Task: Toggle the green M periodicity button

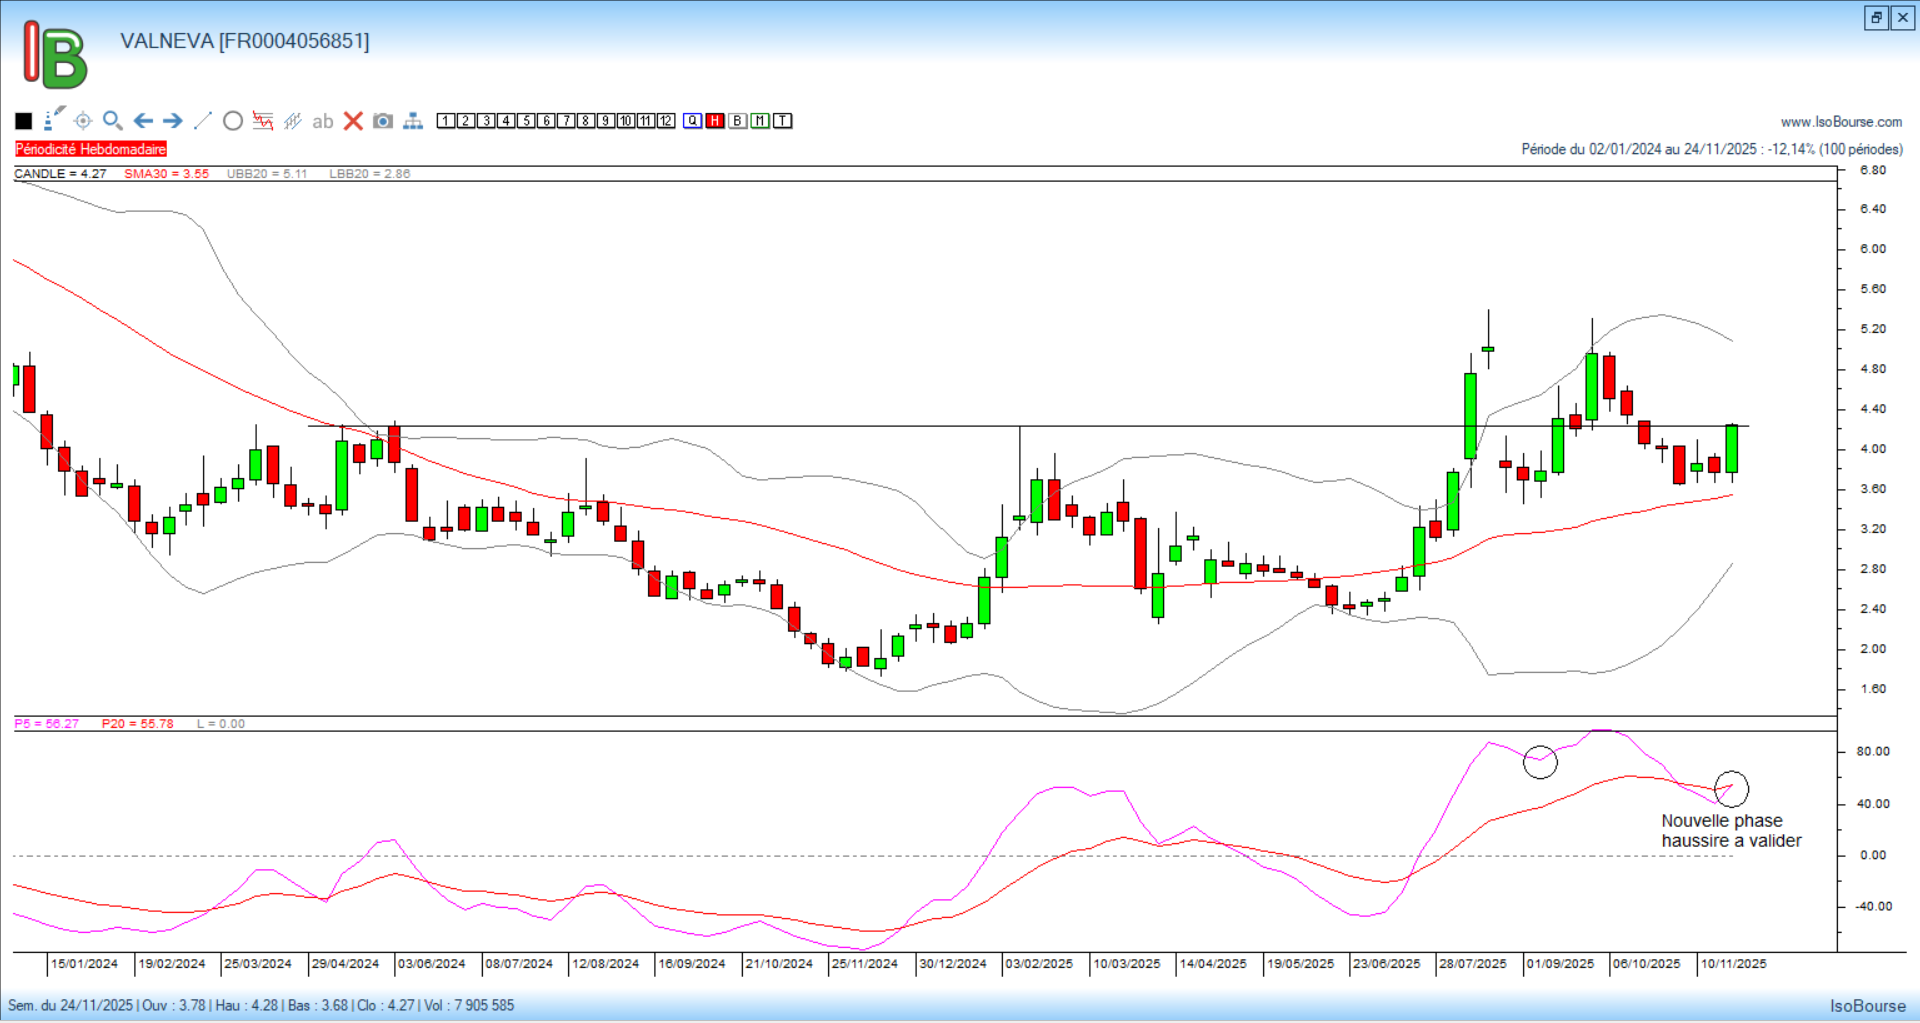Action: coord(760,121)
